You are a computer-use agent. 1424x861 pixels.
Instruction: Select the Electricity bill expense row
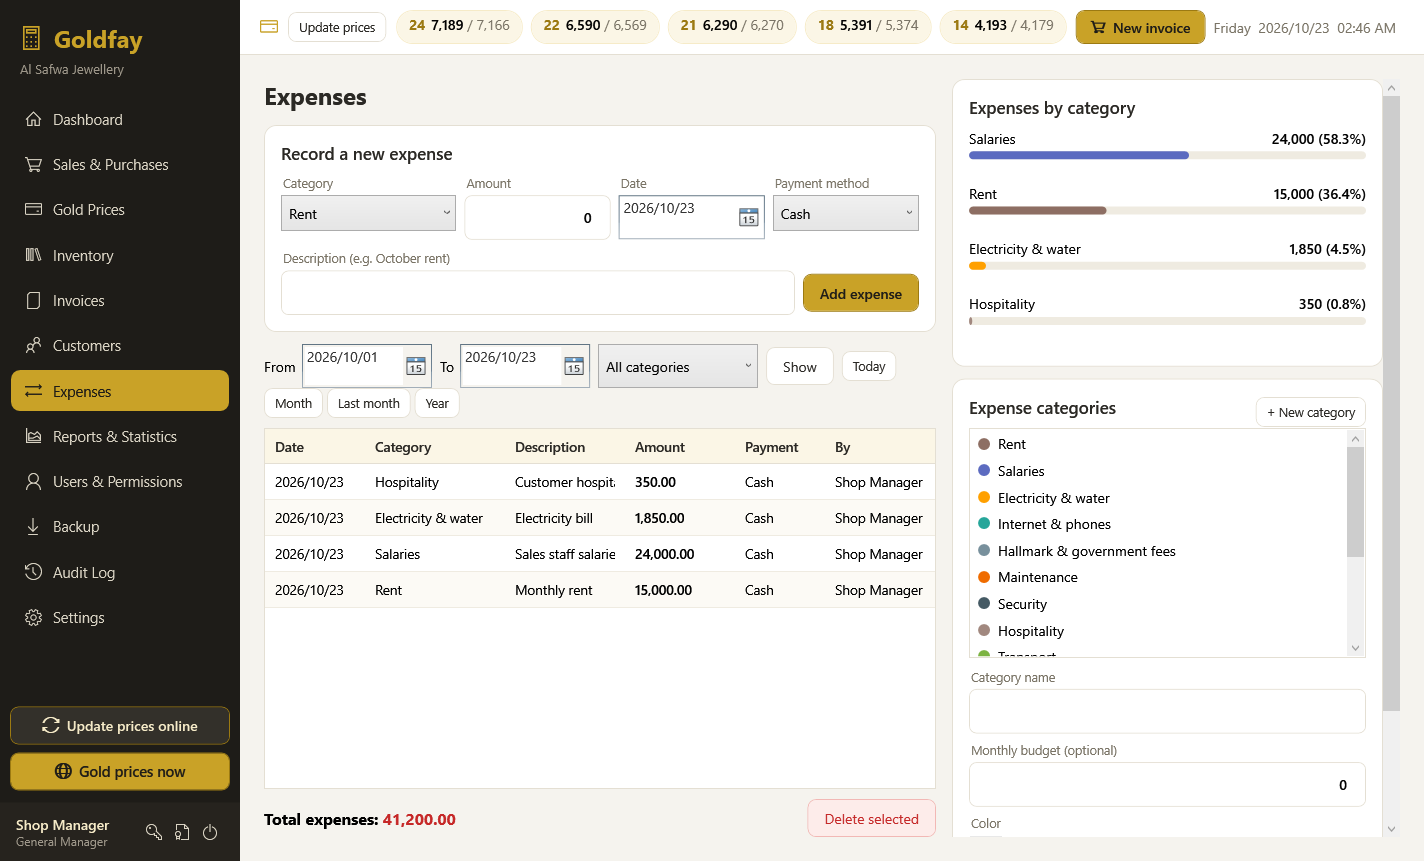click(x=600, y=518)
